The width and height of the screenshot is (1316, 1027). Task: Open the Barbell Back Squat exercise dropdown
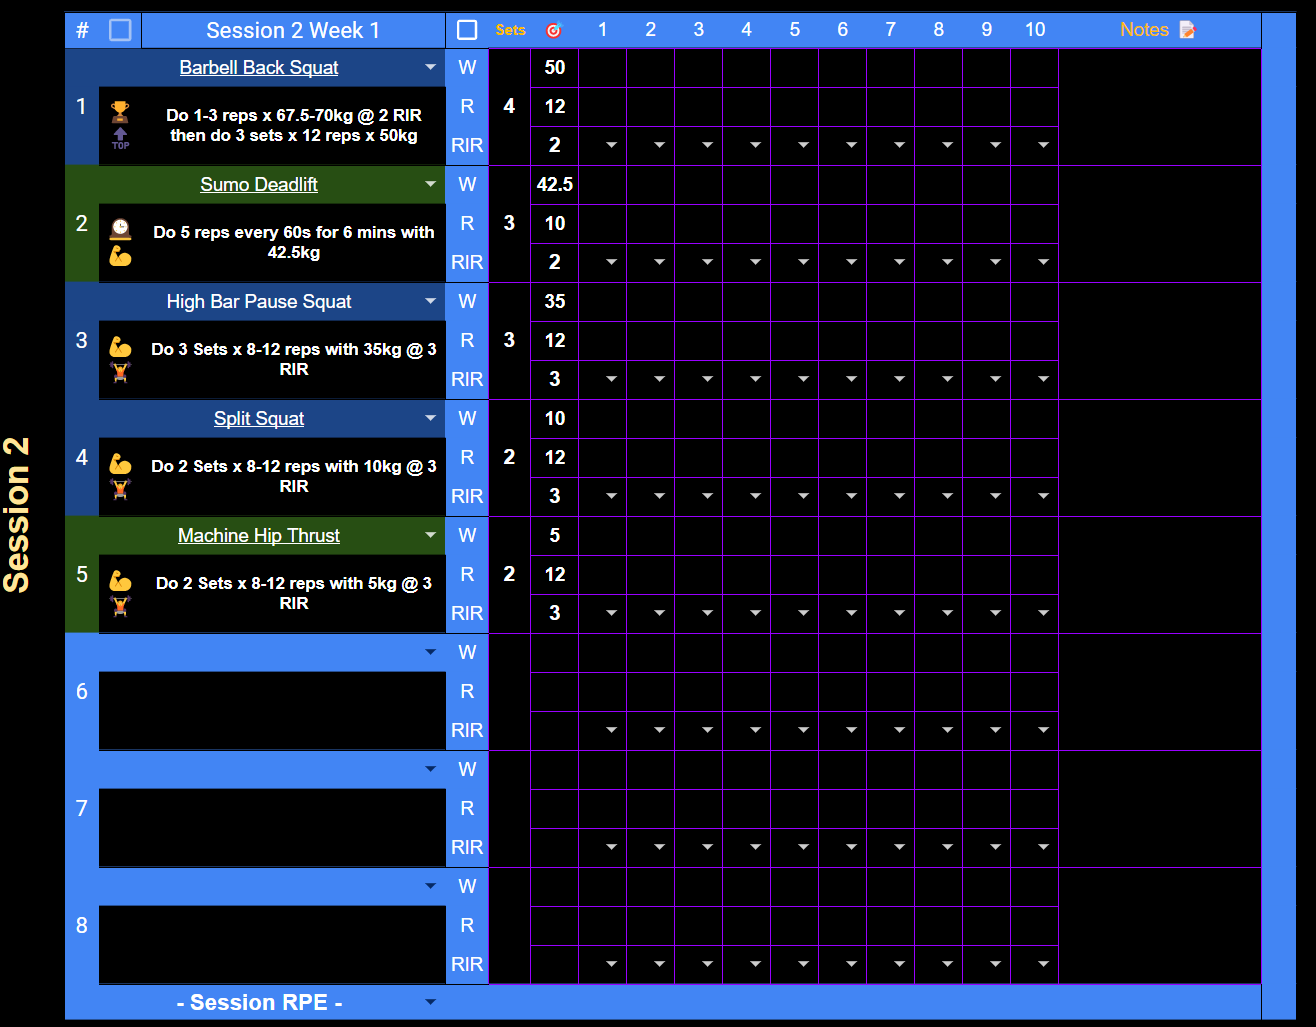point(431,67)
